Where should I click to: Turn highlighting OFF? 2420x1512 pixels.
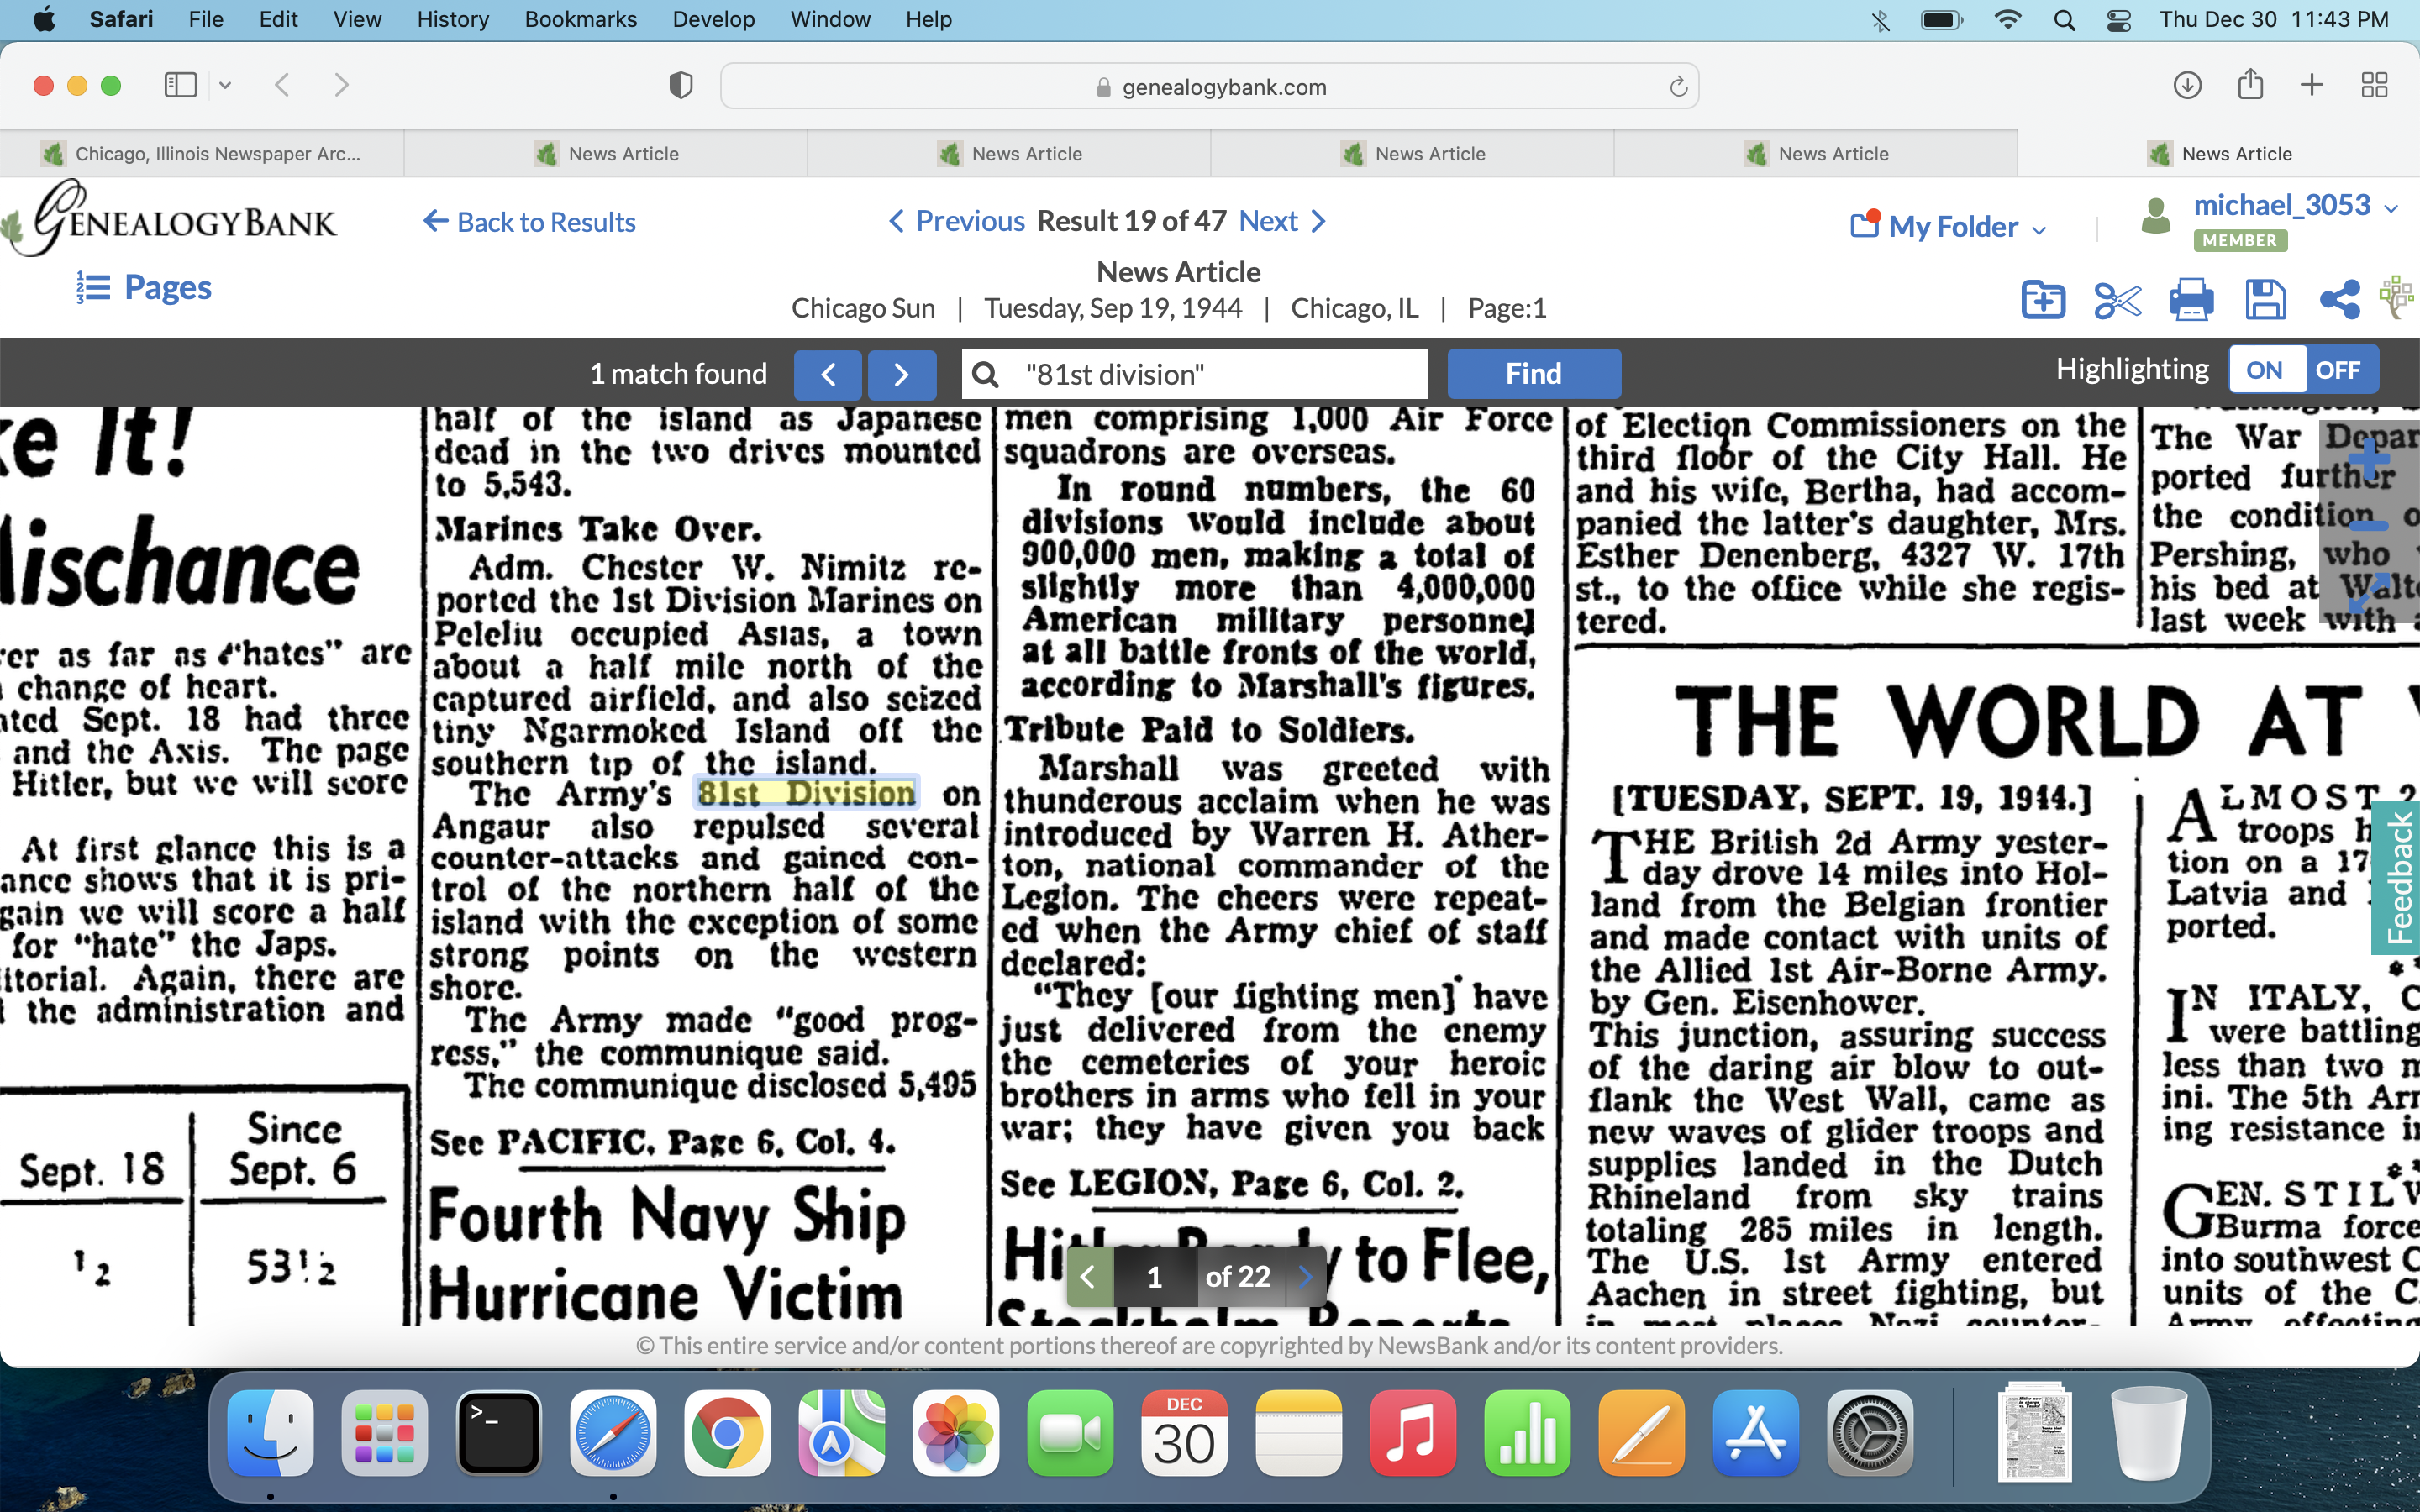pyautogui.click(x=2338, y=370)
